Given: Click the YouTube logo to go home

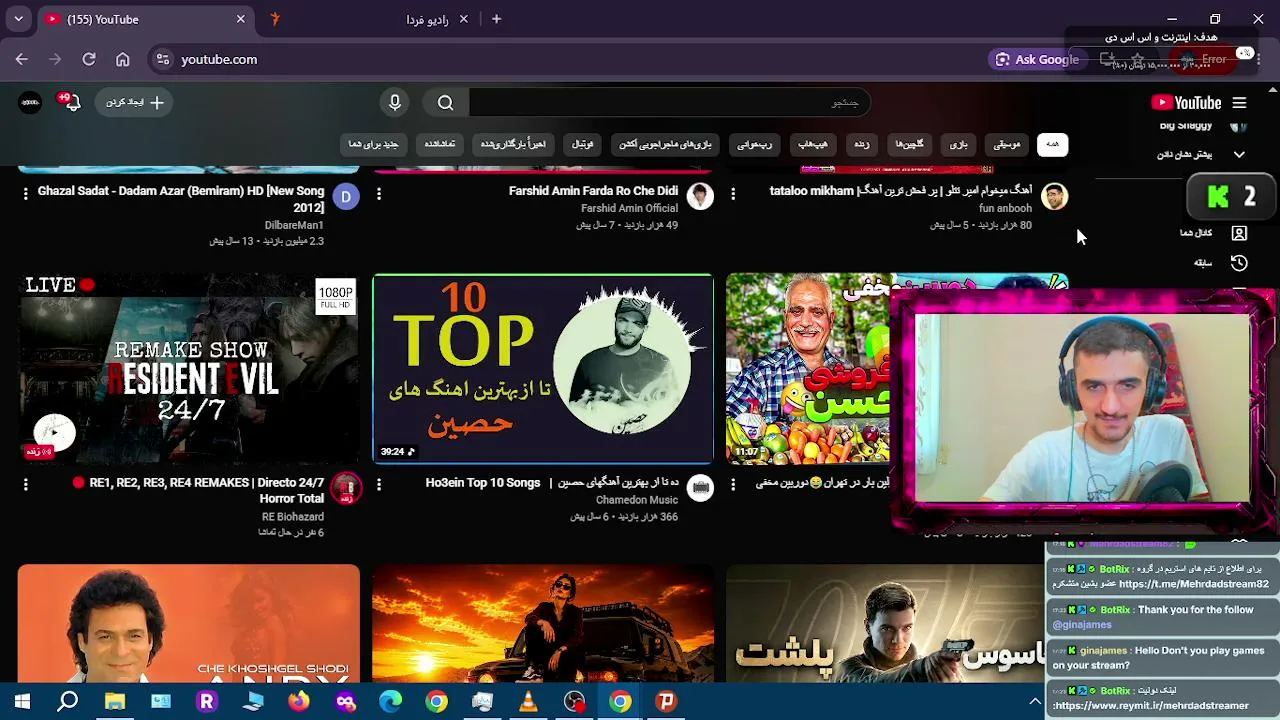Looking at the screenshot, I should click(1186, 103).
